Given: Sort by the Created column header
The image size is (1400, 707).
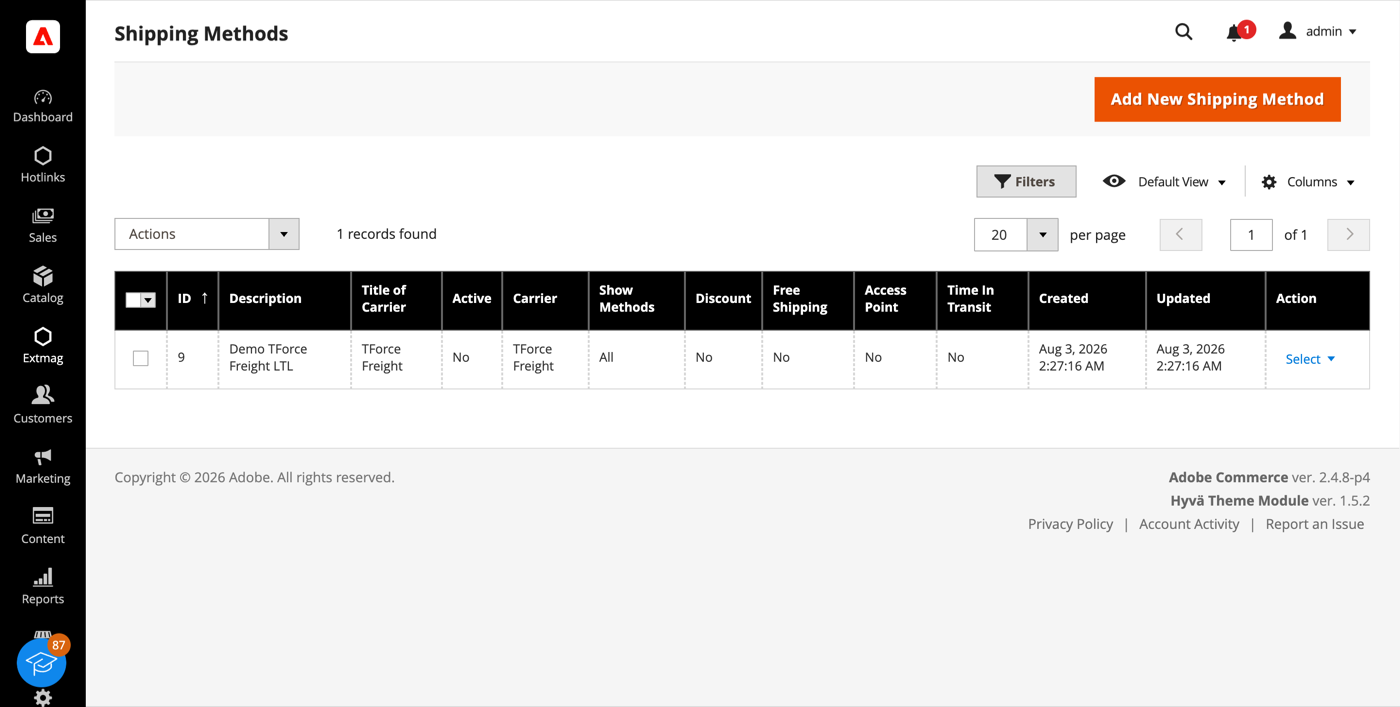Looking at the screenshot, I should (x=1087, y=299).
